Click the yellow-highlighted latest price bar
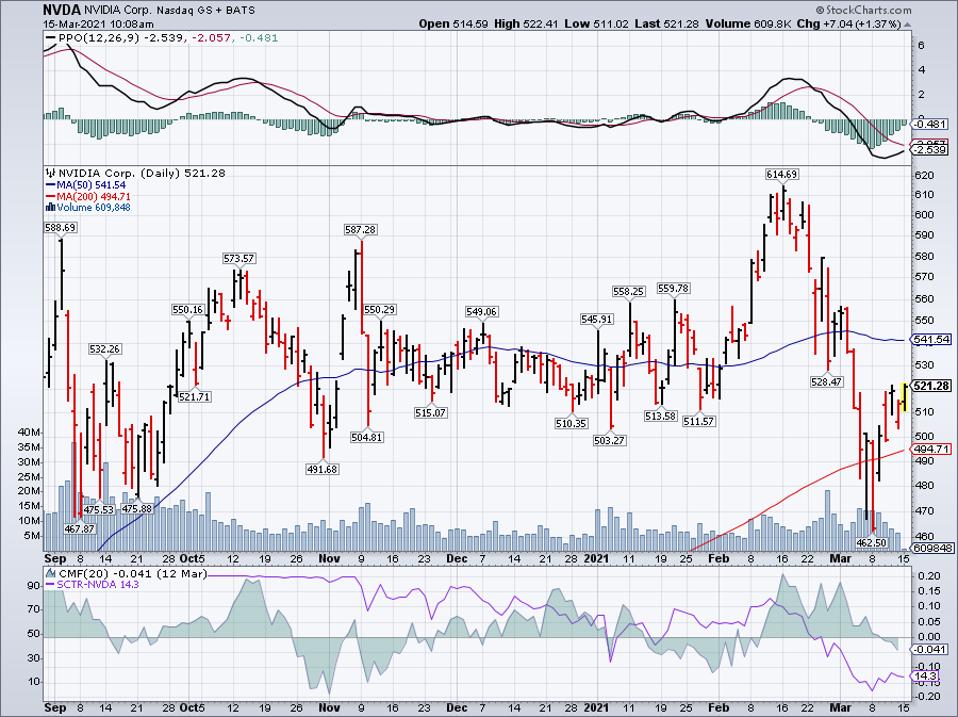This screenshot has height=717, width=958. pos(905,396)
